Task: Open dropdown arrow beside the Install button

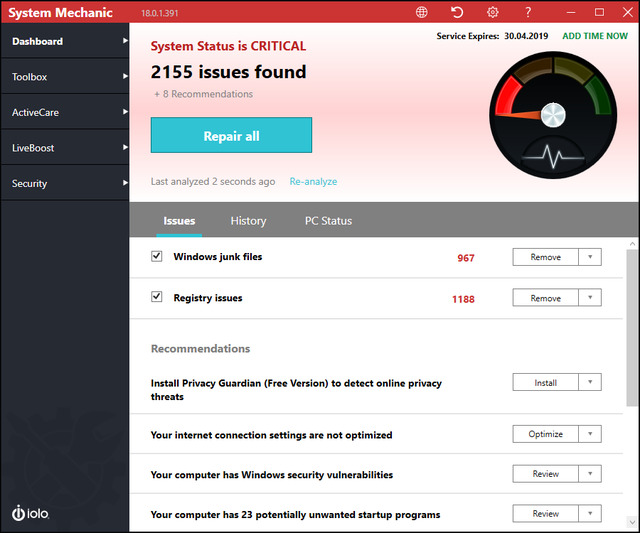Action: [x=590, y=382]
